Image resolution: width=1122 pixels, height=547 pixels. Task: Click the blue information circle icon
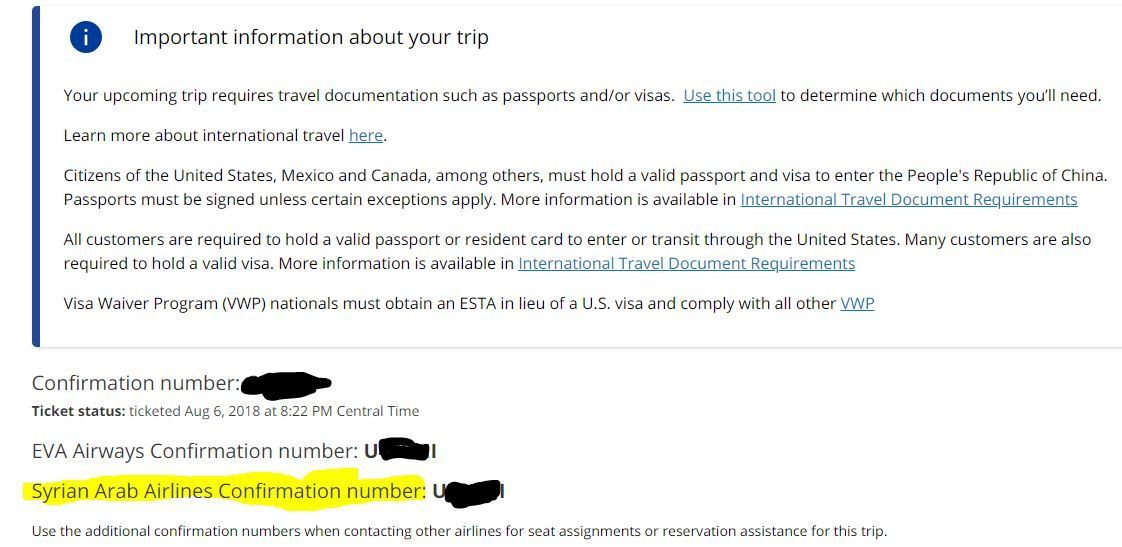point(86,37)
